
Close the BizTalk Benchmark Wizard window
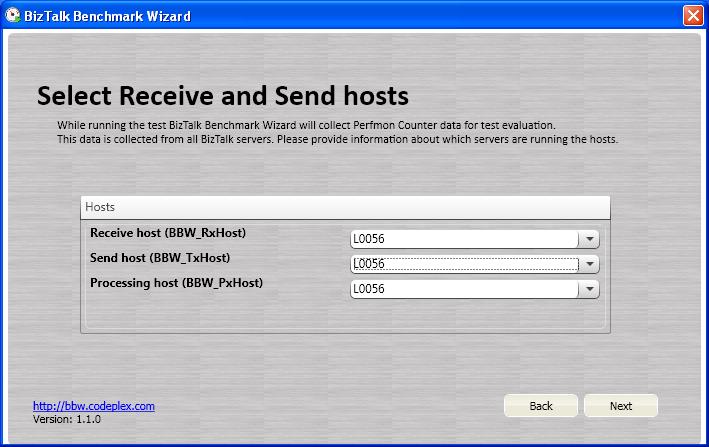pos(693,16)
